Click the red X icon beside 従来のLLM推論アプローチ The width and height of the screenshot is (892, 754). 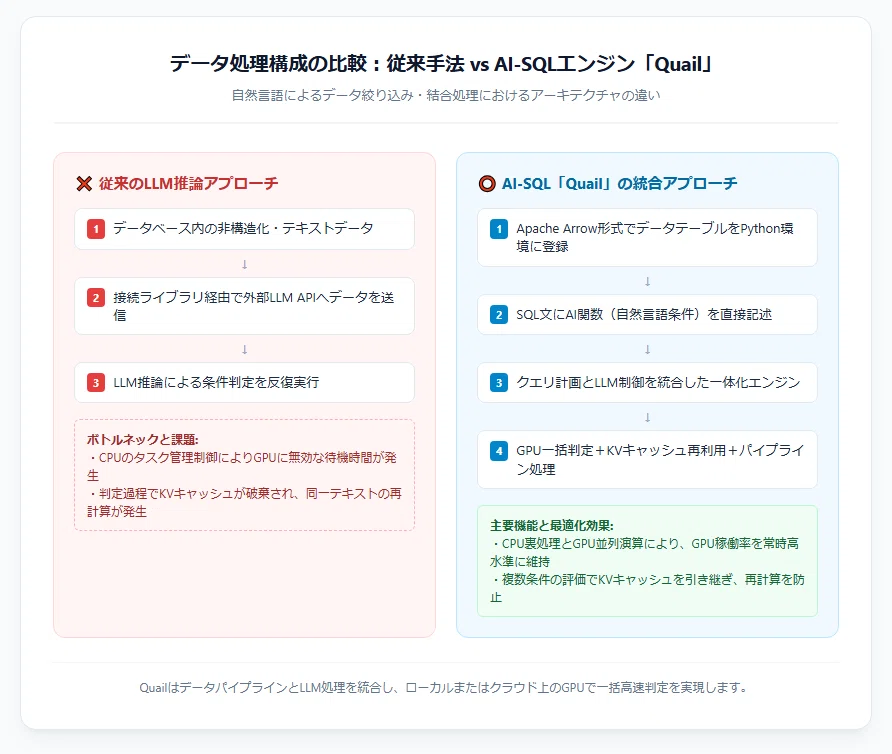84,184
